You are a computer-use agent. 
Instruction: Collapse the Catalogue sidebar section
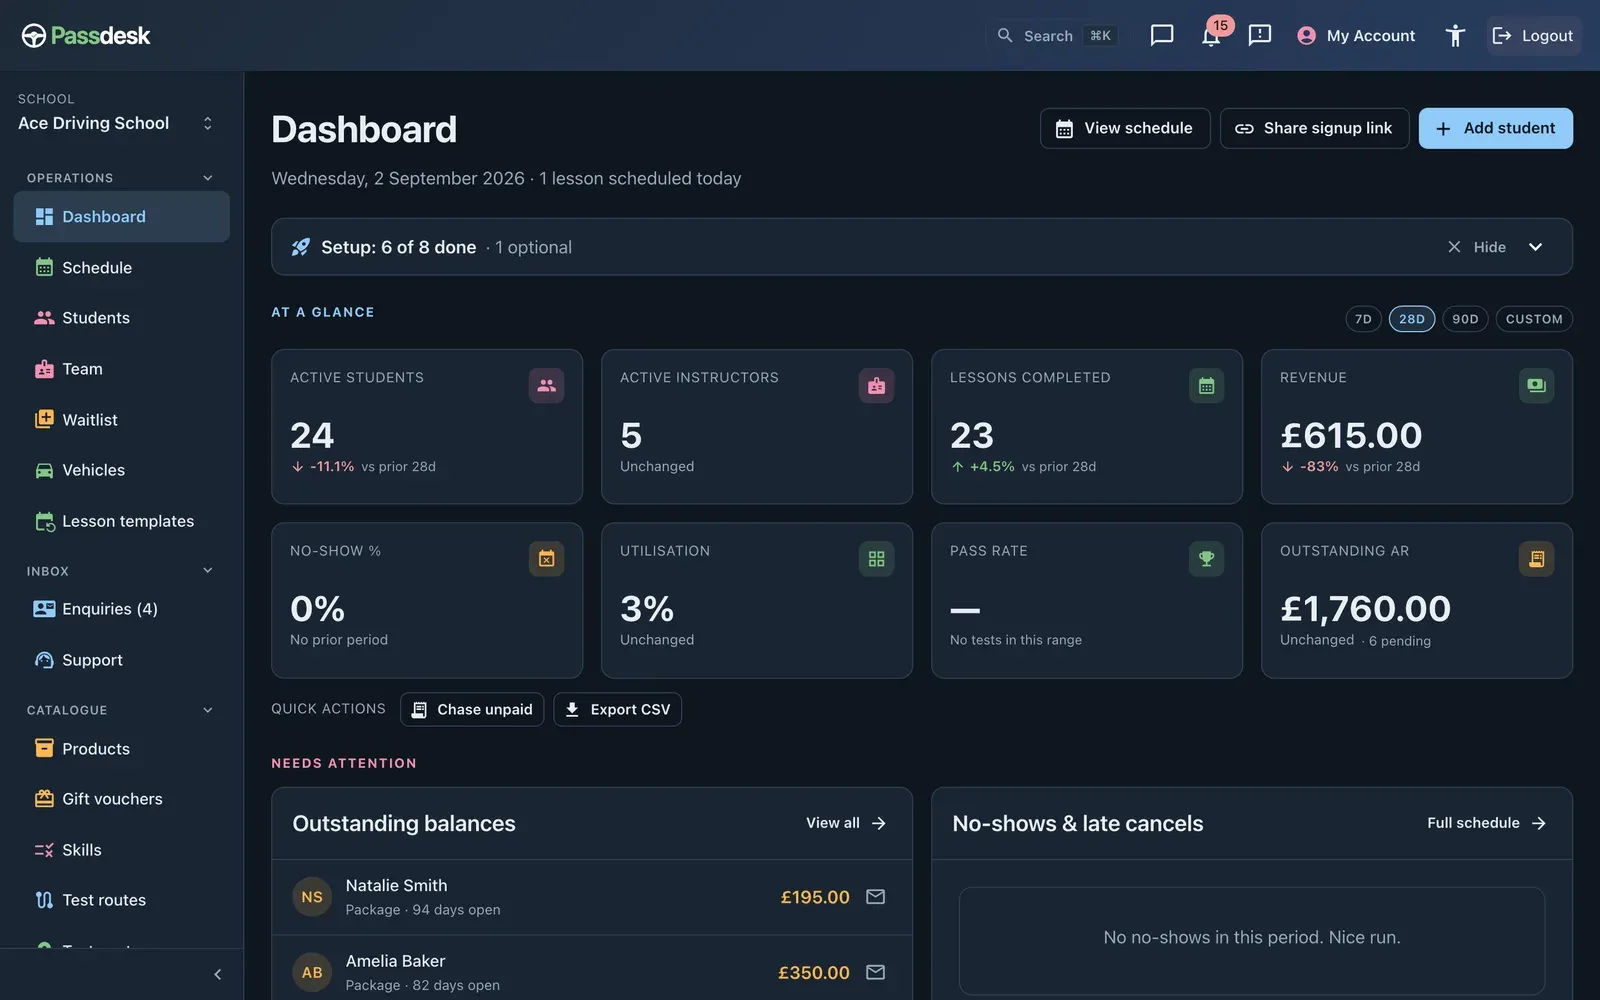(x=208, y=710)
